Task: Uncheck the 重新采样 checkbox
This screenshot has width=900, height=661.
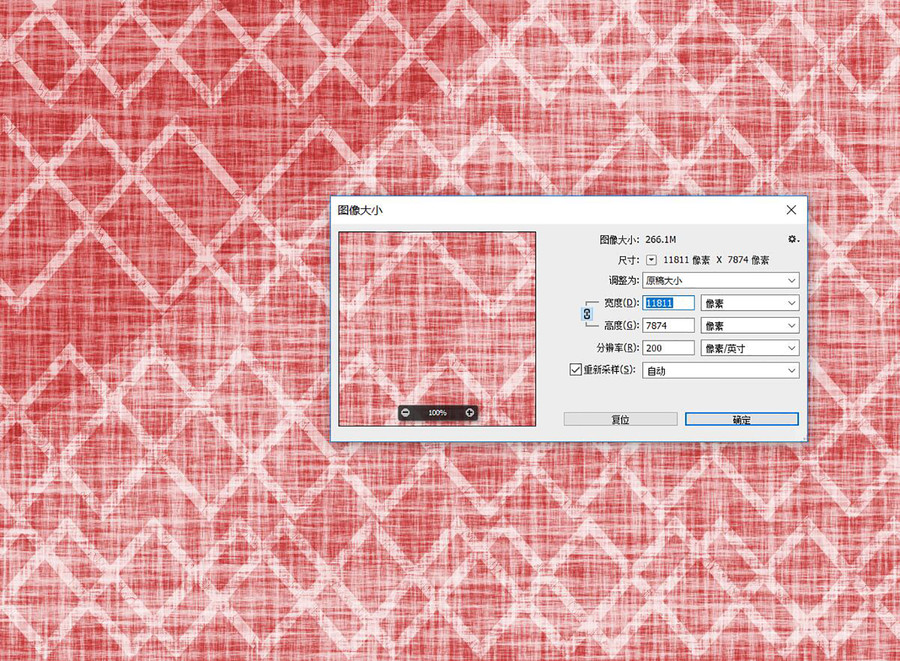Action: [x=575, y=370]
